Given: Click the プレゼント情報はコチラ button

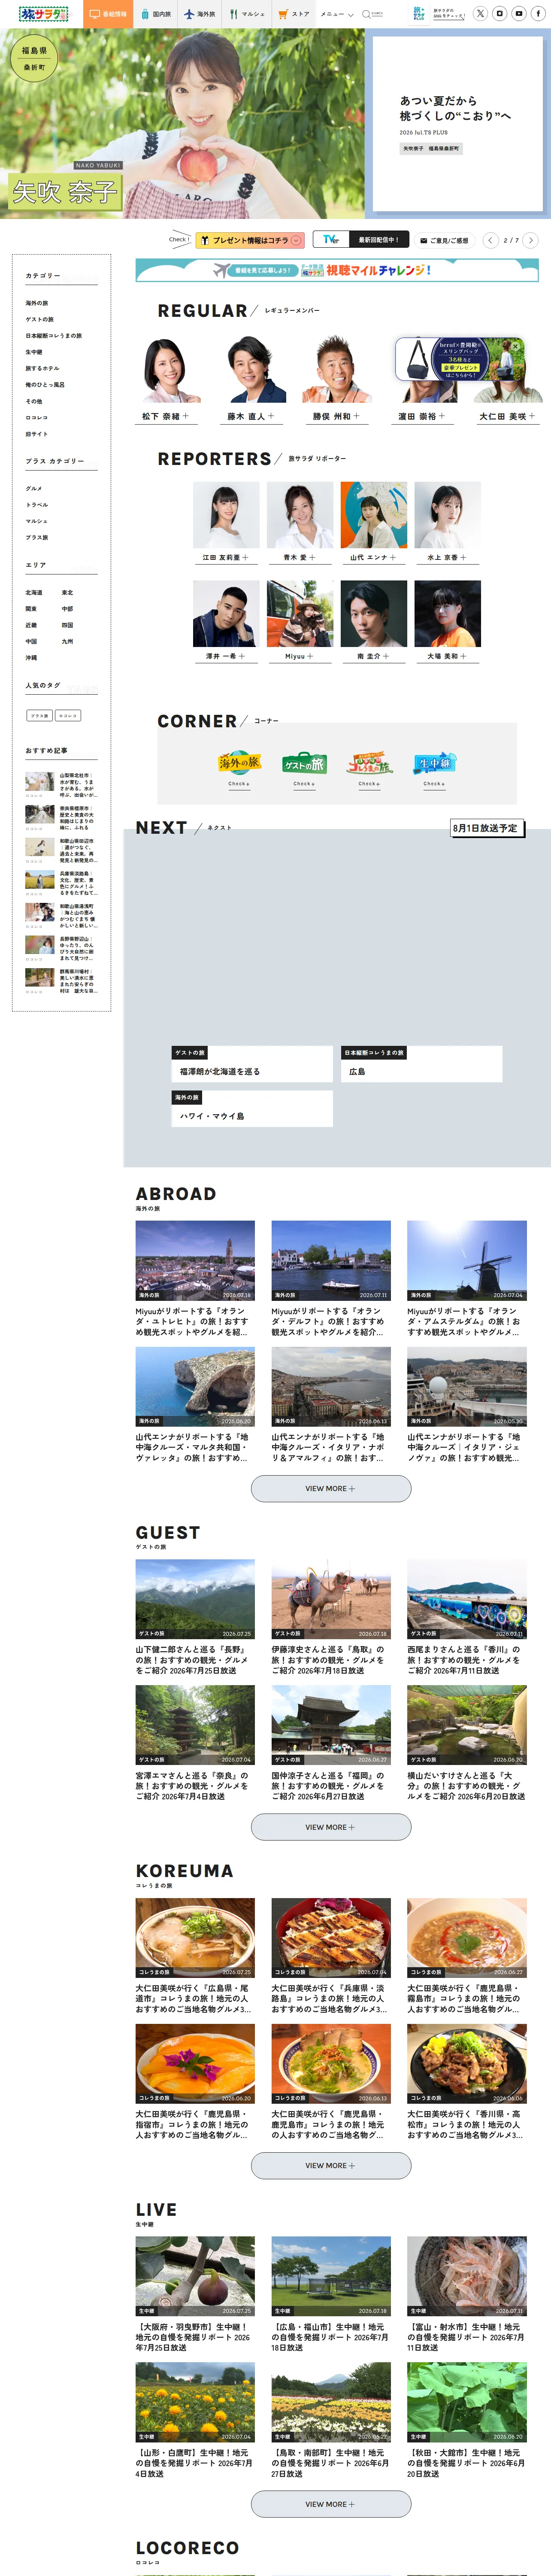Looking at the screenshot, I should tap(250, 240).
